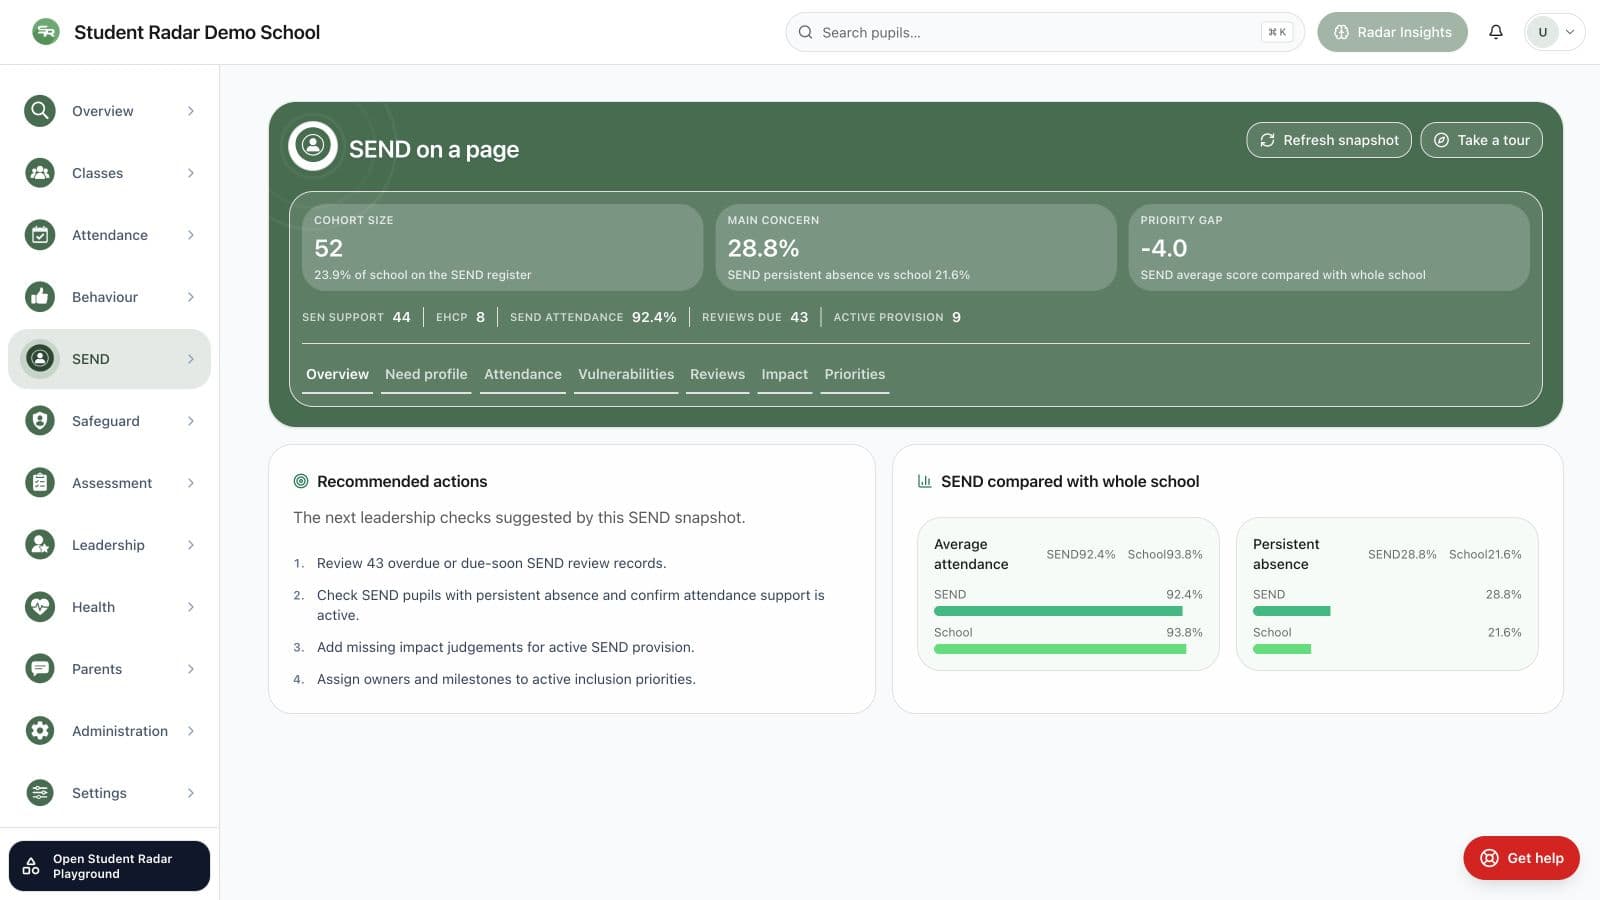The height and width of the screenshot is (900, 1600).
Task: Expand the Parents sidebar chevron
Action: 191,669
